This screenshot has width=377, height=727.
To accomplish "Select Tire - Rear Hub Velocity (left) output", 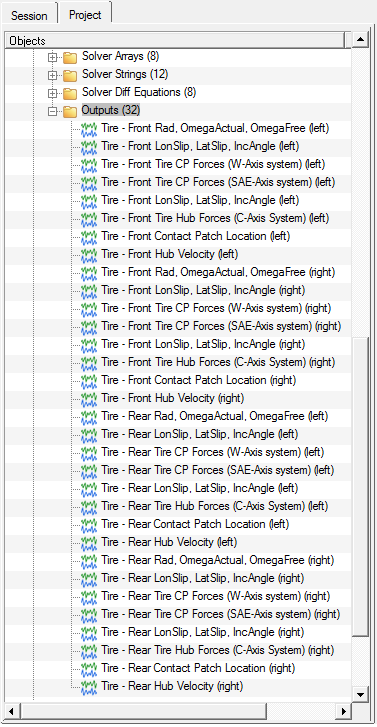I will 169,542.
